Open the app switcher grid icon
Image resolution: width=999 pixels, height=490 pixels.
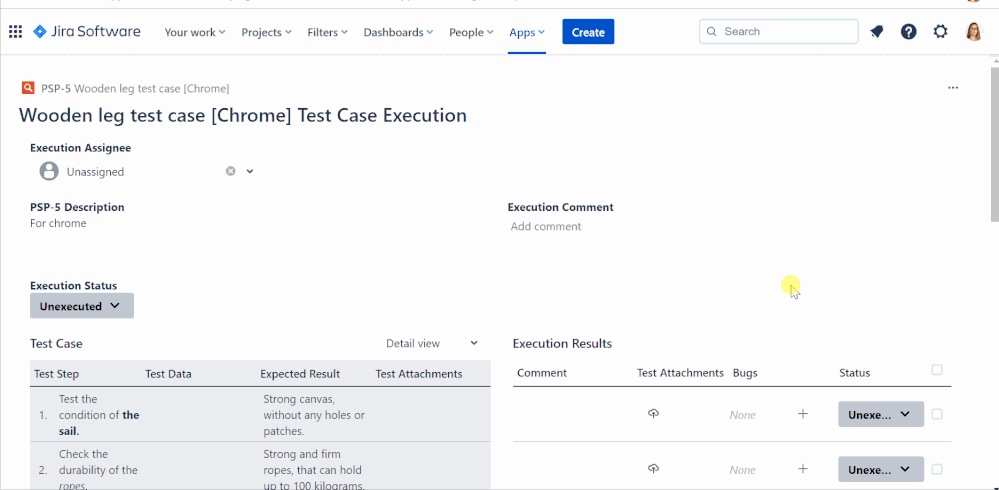point(15,32)
